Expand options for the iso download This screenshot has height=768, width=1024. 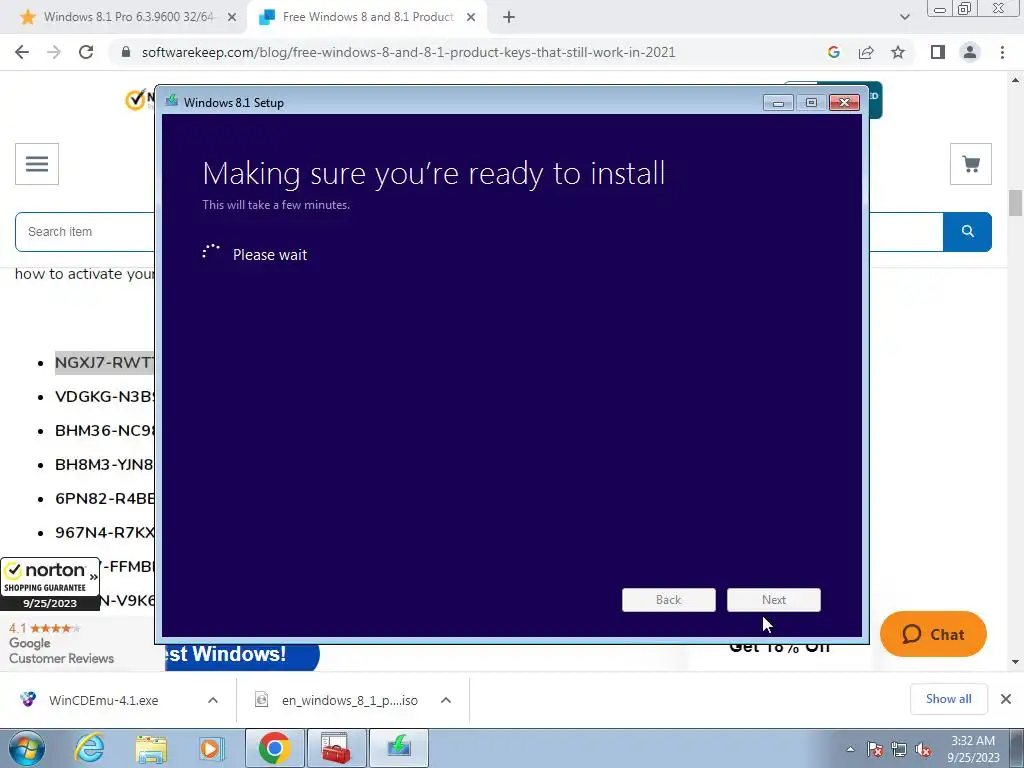[446, 700]
